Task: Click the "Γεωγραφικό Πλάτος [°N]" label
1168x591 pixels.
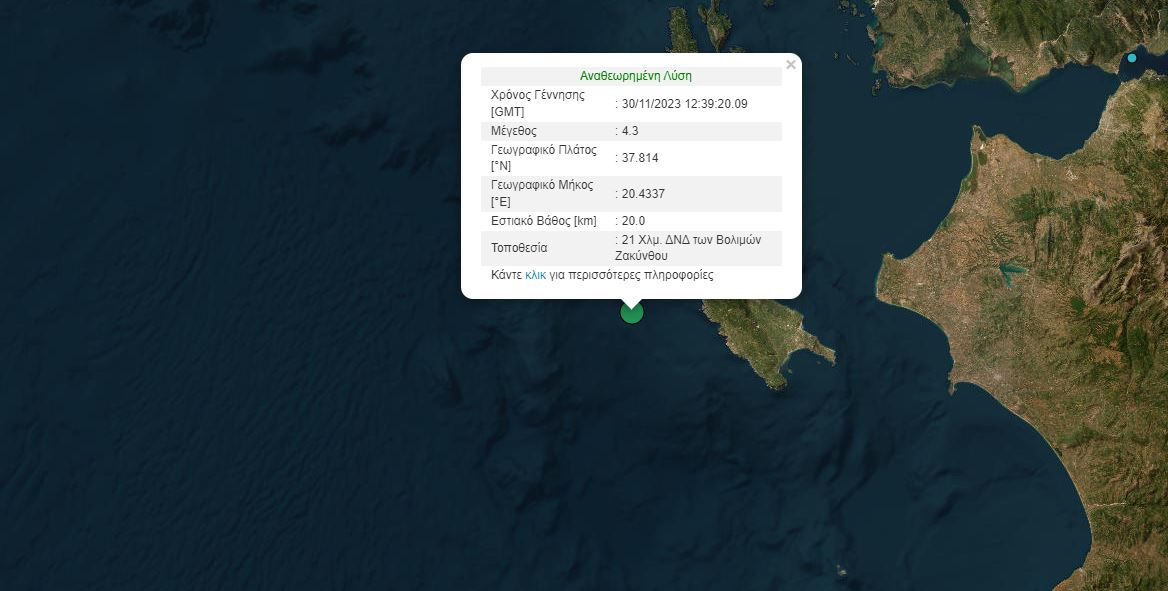Action: (x=543, y=158)
